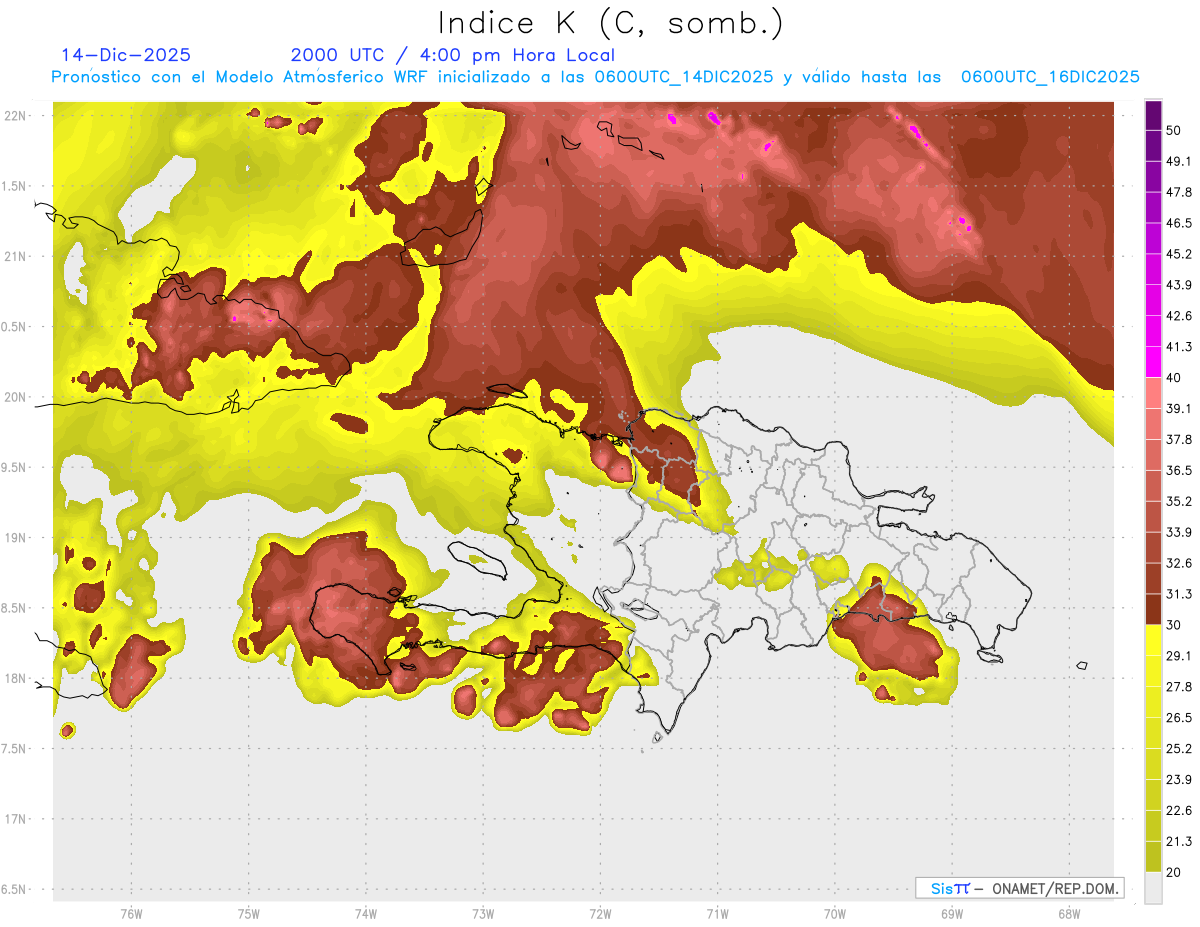Viewport: 1200px width, 927px height.
Task: Click the dark brown swatch between 30 and 31.3
Action: (1153, 610)
